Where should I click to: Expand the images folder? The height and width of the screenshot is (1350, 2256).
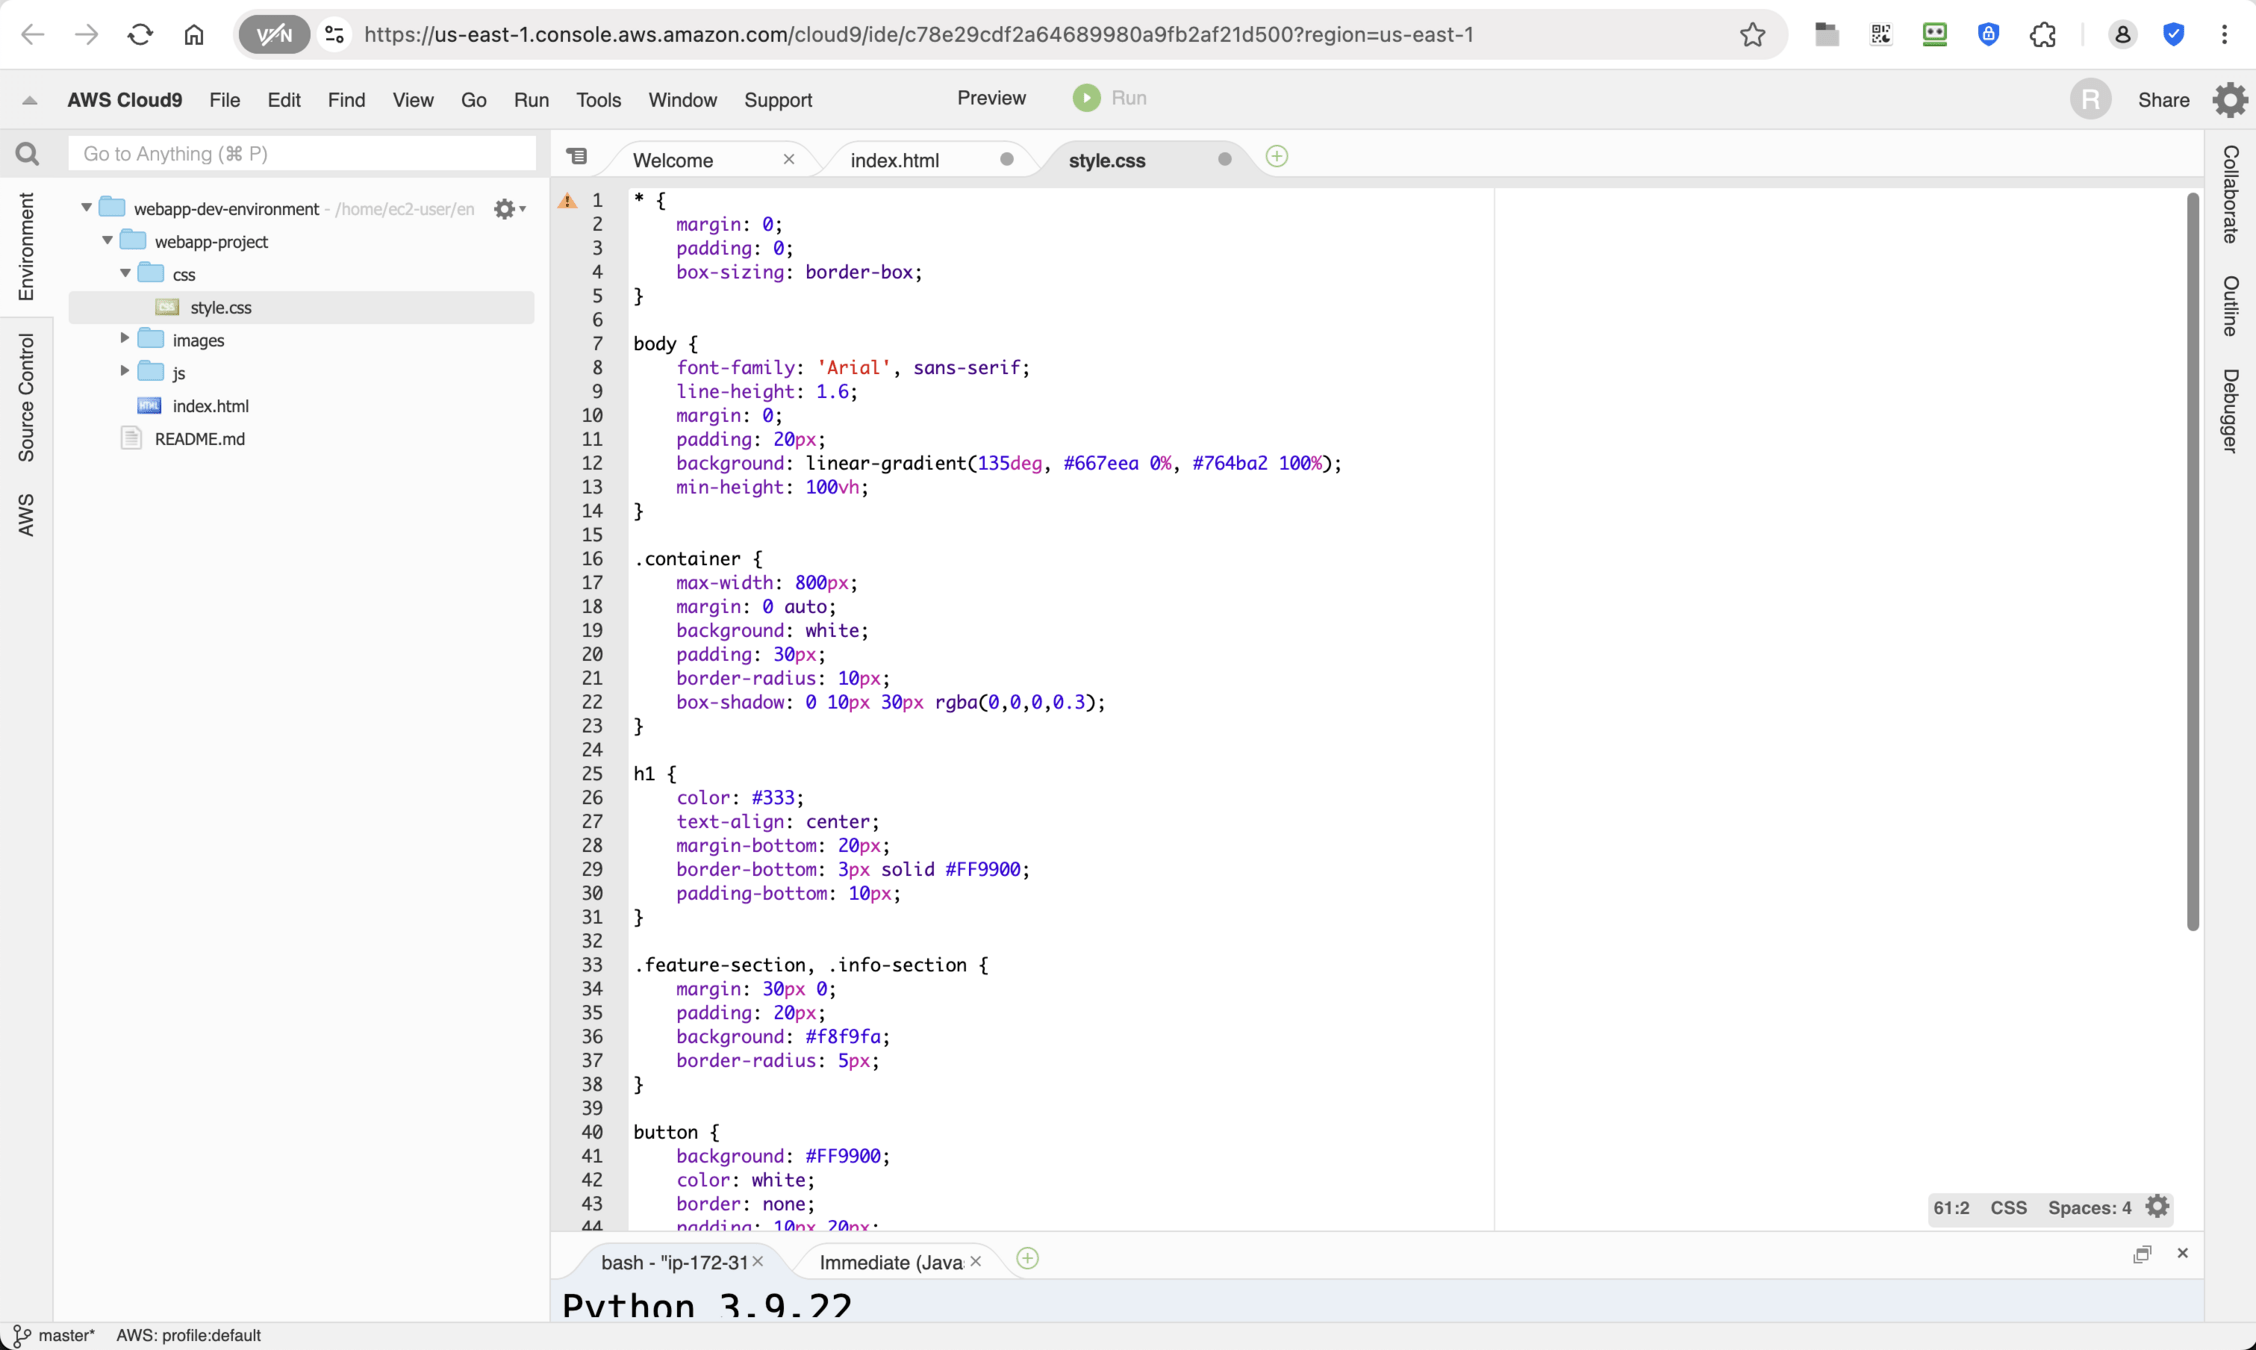coord(125,339)
